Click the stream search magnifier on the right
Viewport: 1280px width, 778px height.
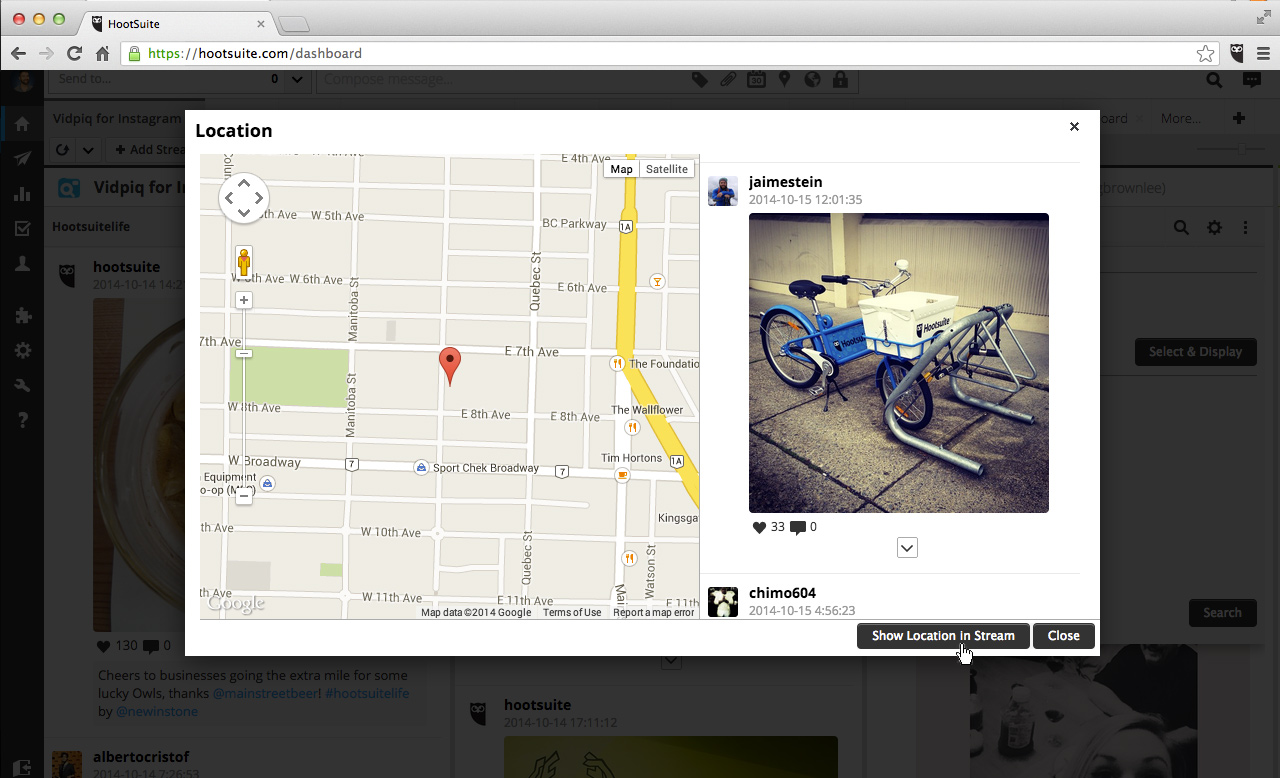[1181, 228]
